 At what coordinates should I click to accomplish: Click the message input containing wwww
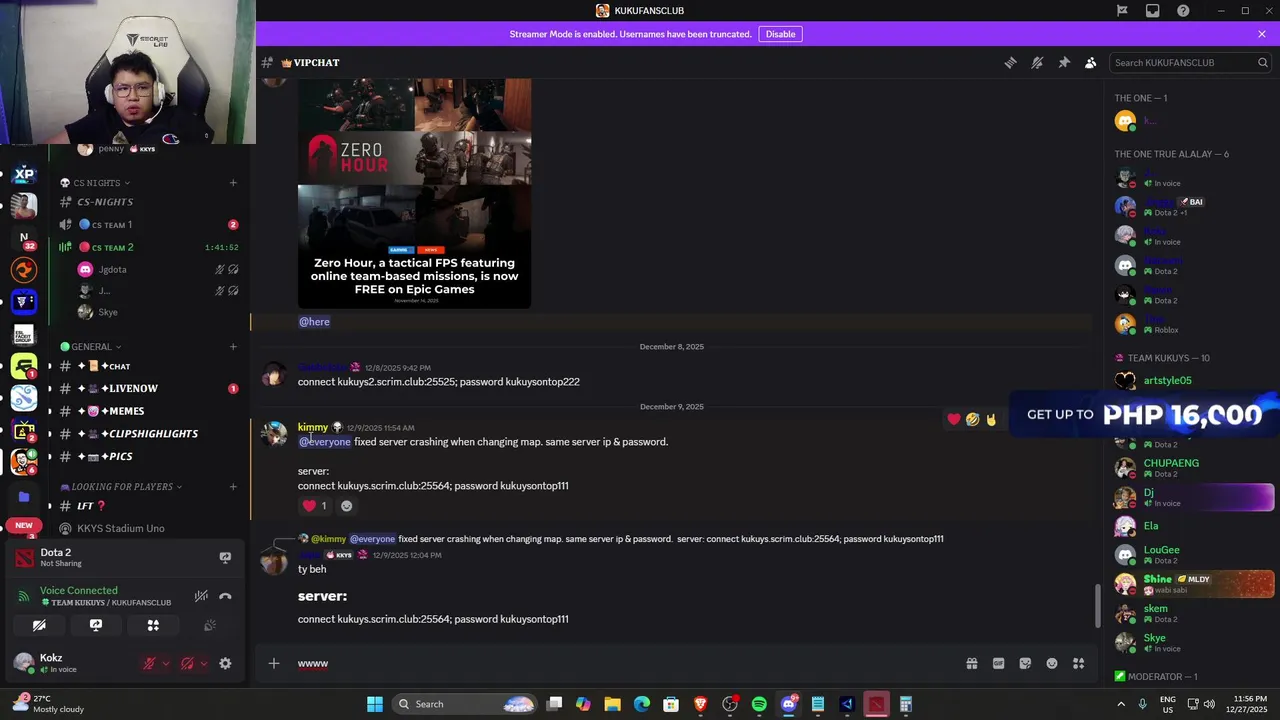(x=625, y=663)
